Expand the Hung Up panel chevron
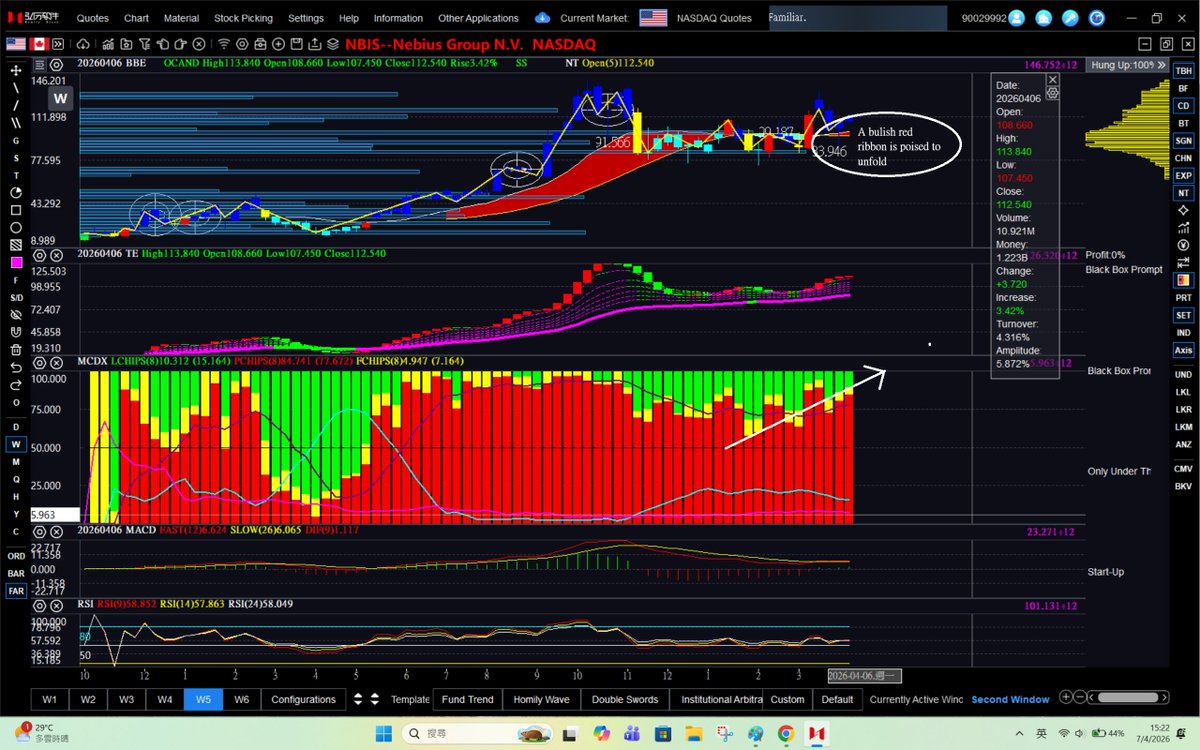 pyautogui.click(x=1160, y=64)
